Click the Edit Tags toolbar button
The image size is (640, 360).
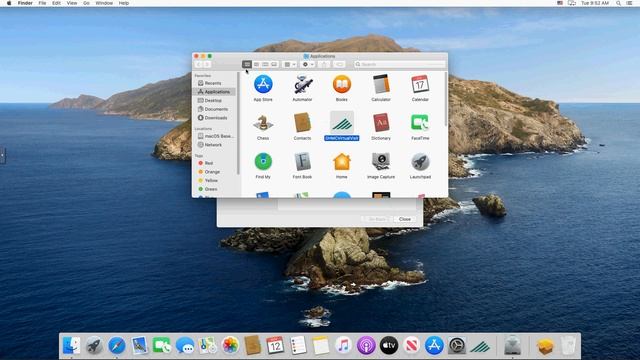click(339, 64)
